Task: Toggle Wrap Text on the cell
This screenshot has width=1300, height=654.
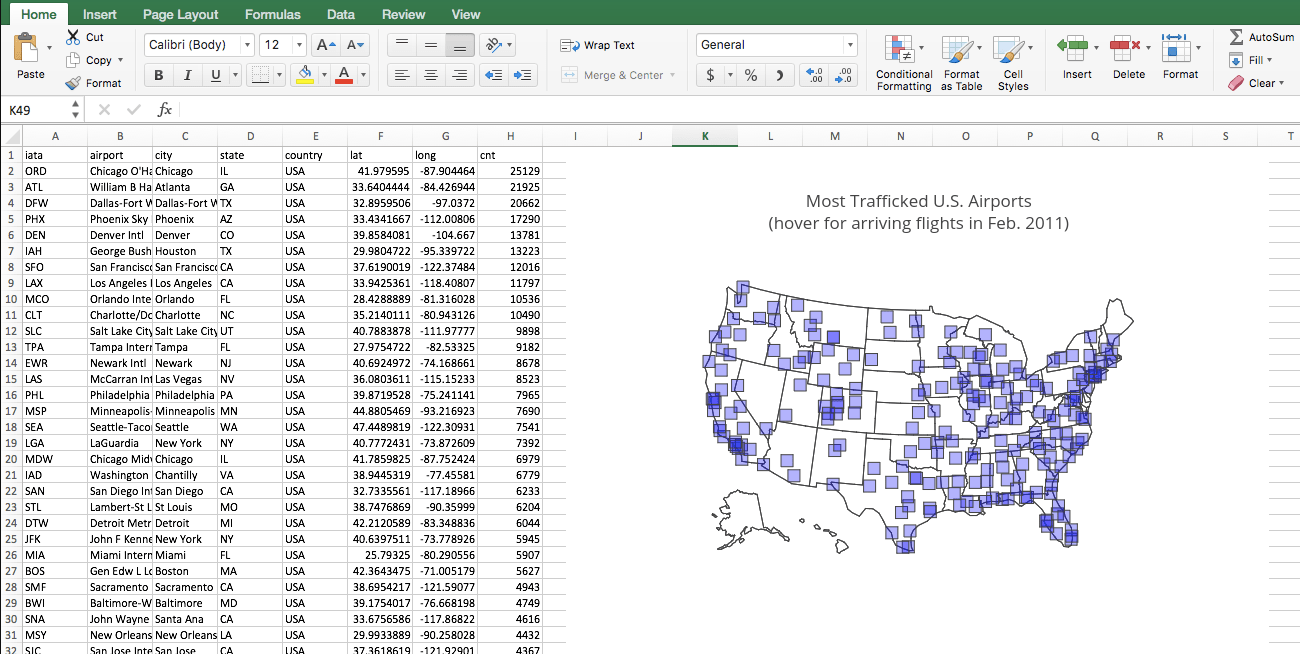Action: [598, 45]
